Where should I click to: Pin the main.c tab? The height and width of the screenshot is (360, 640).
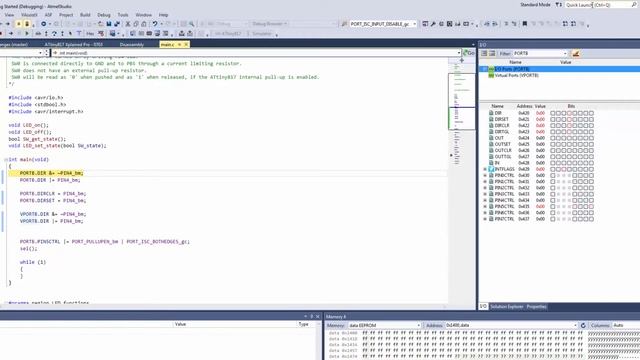[179, 44]
